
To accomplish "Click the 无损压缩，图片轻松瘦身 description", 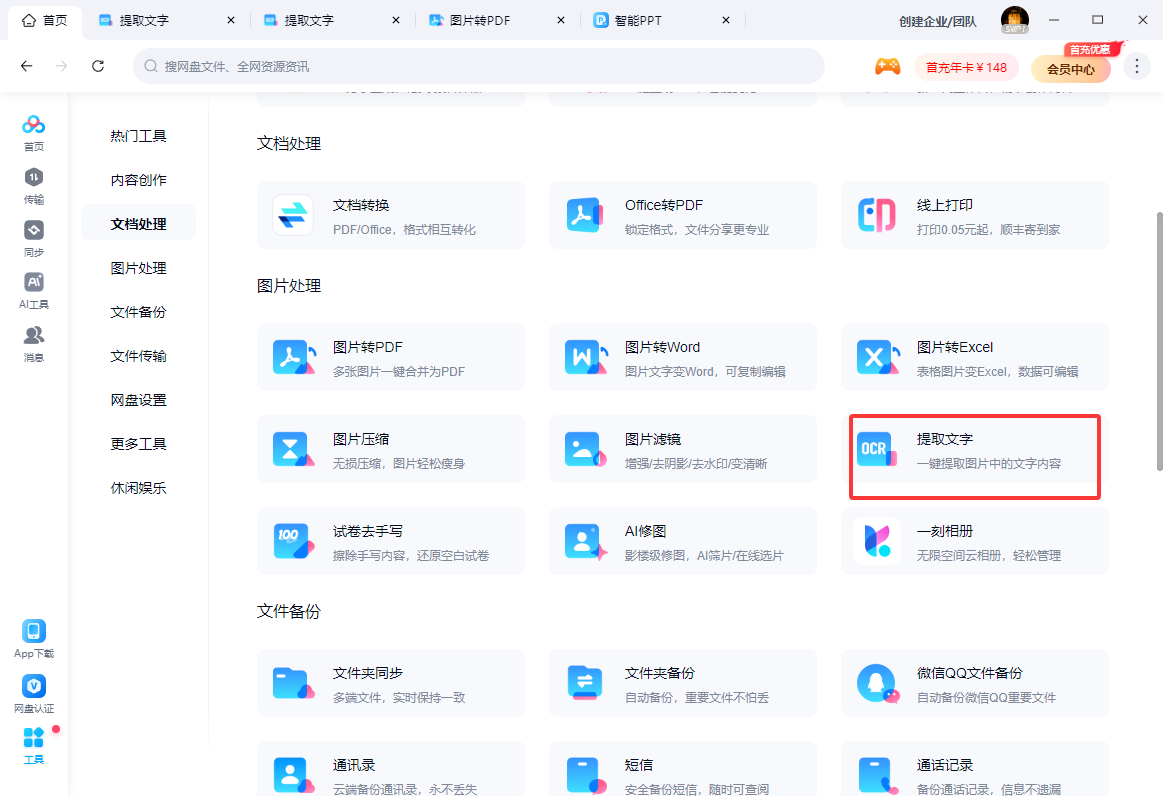I will 399,464.
